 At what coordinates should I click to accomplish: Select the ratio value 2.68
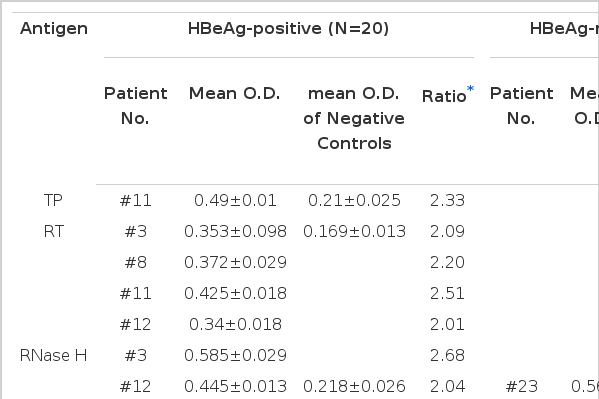click(x=447, y=355)
